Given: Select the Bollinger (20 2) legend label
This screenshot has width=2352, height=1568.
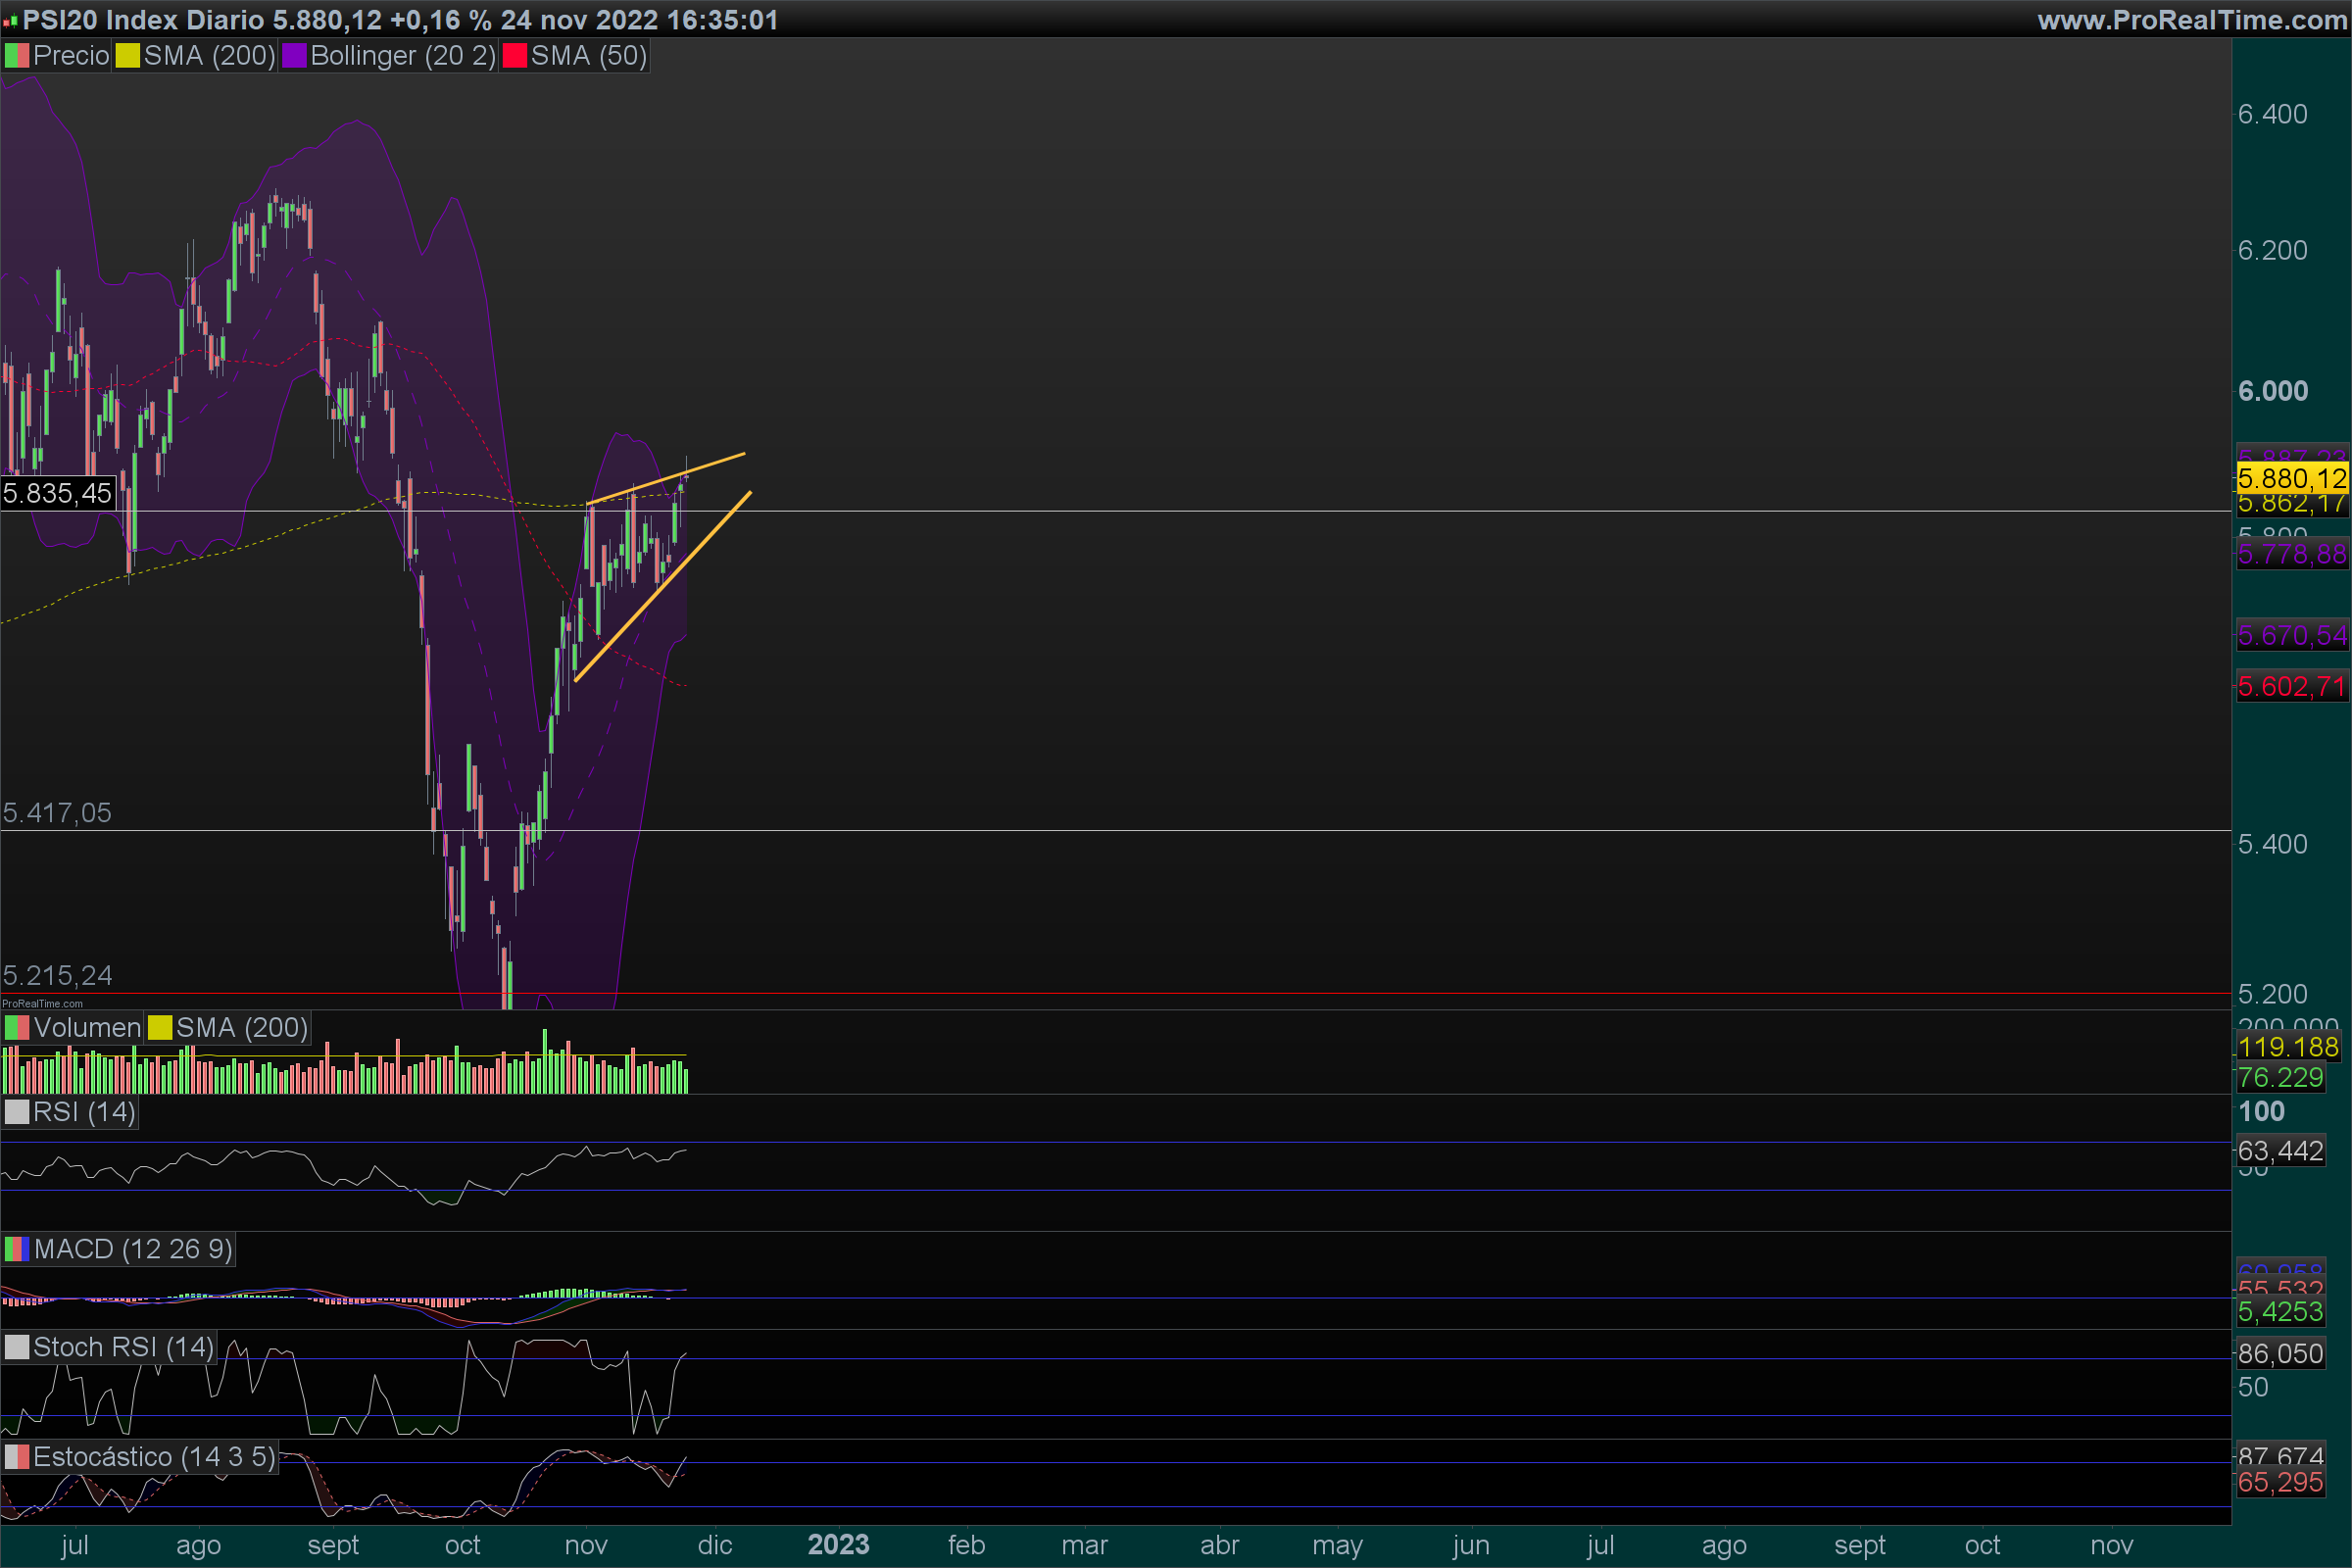Looking at the screenshot, I should pos(403,56).
